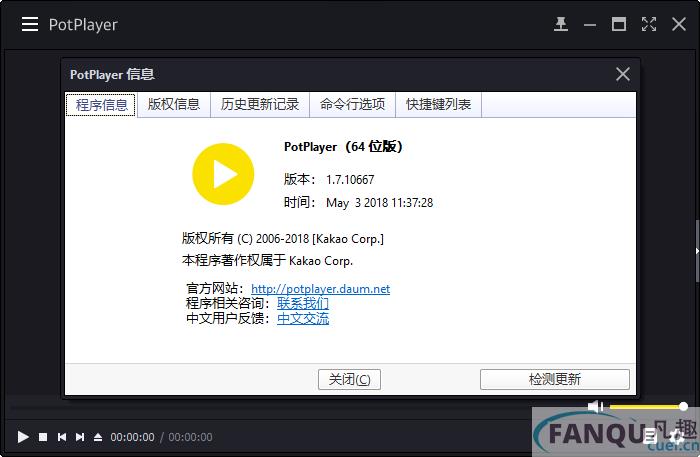Skip to next track button
The image size is (700, 457).
point(80,437)
